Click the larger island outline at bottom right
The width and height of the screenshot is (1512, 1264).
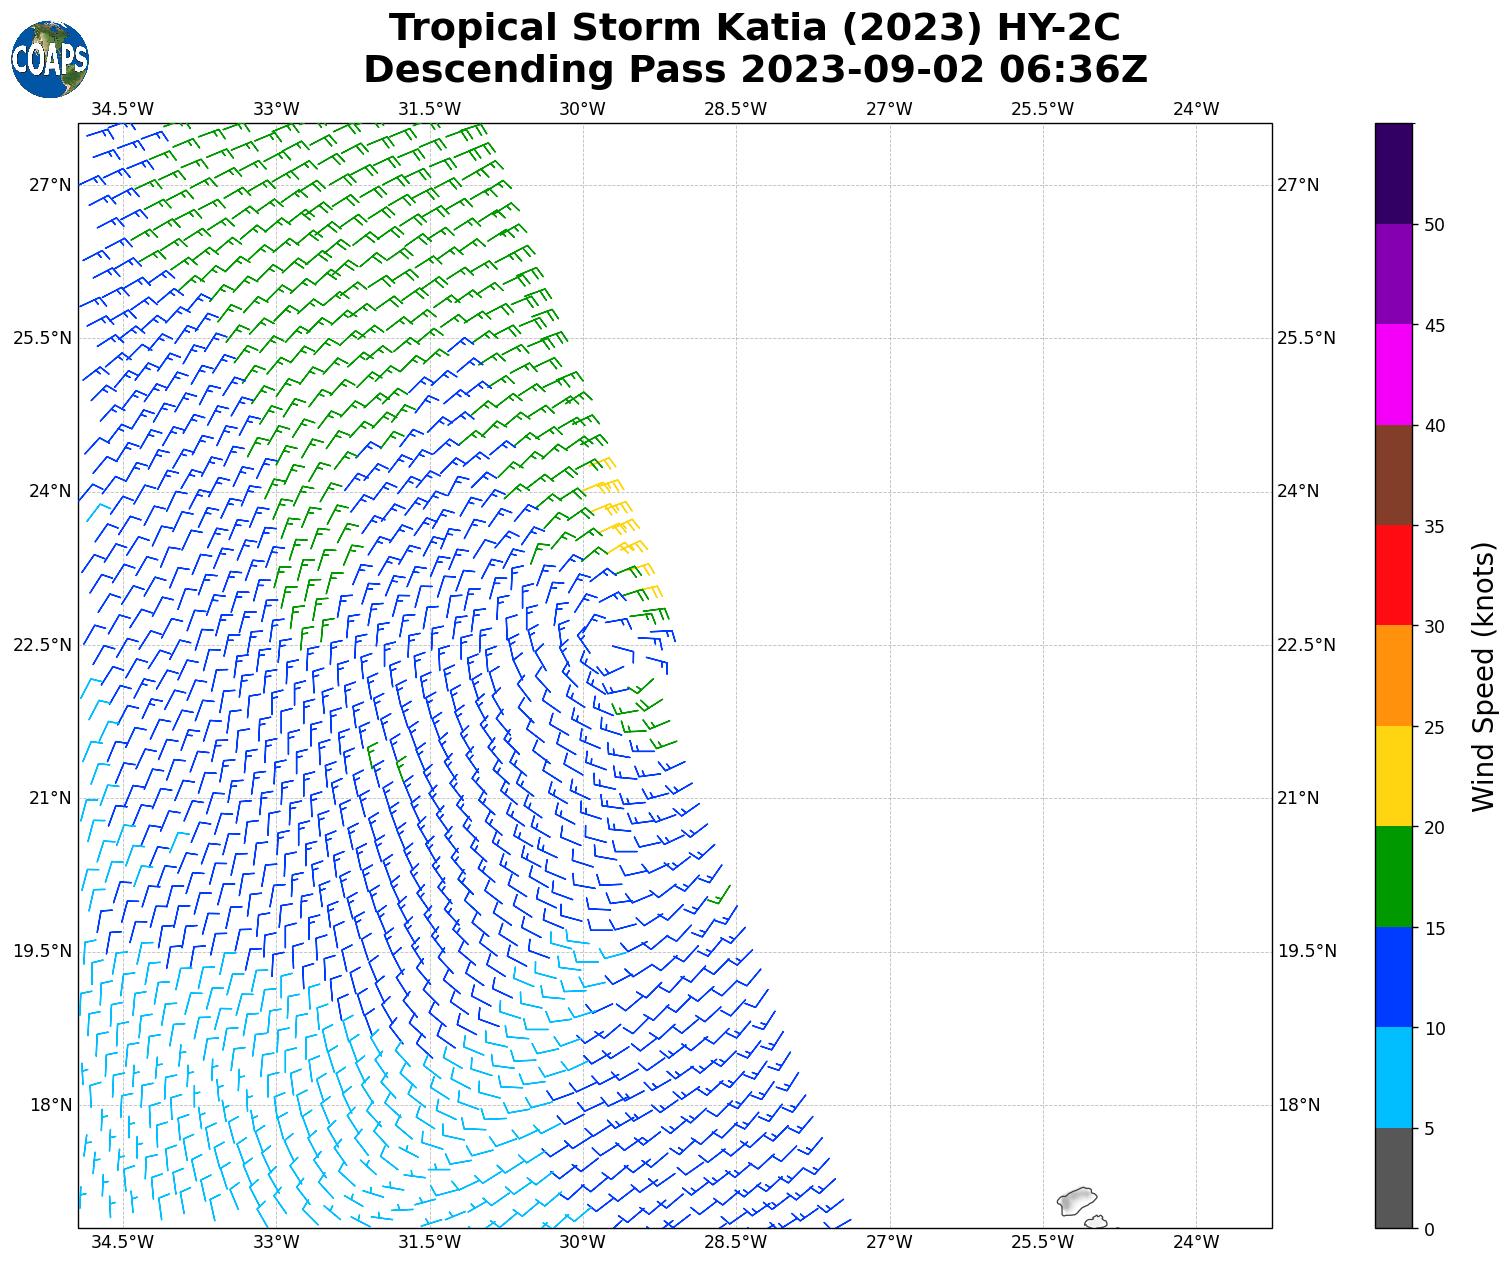click(x=1077, y=1199)
